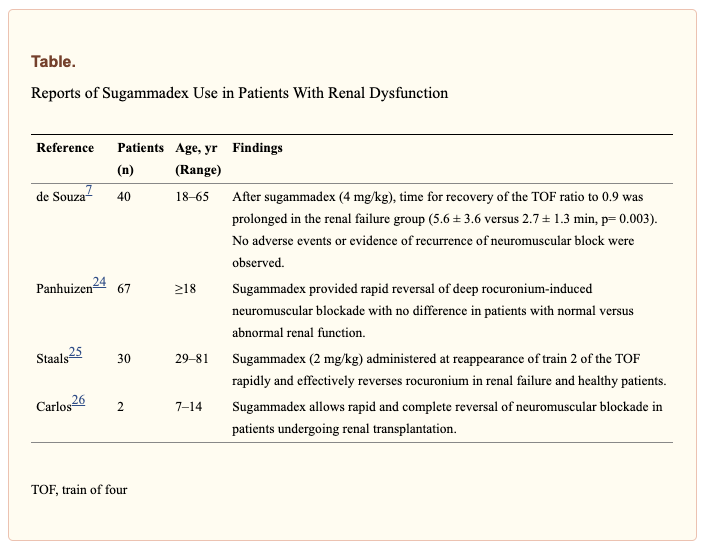708x549 pixels.
Task: Click the Staals author name
Action: (x=52, y=358)
